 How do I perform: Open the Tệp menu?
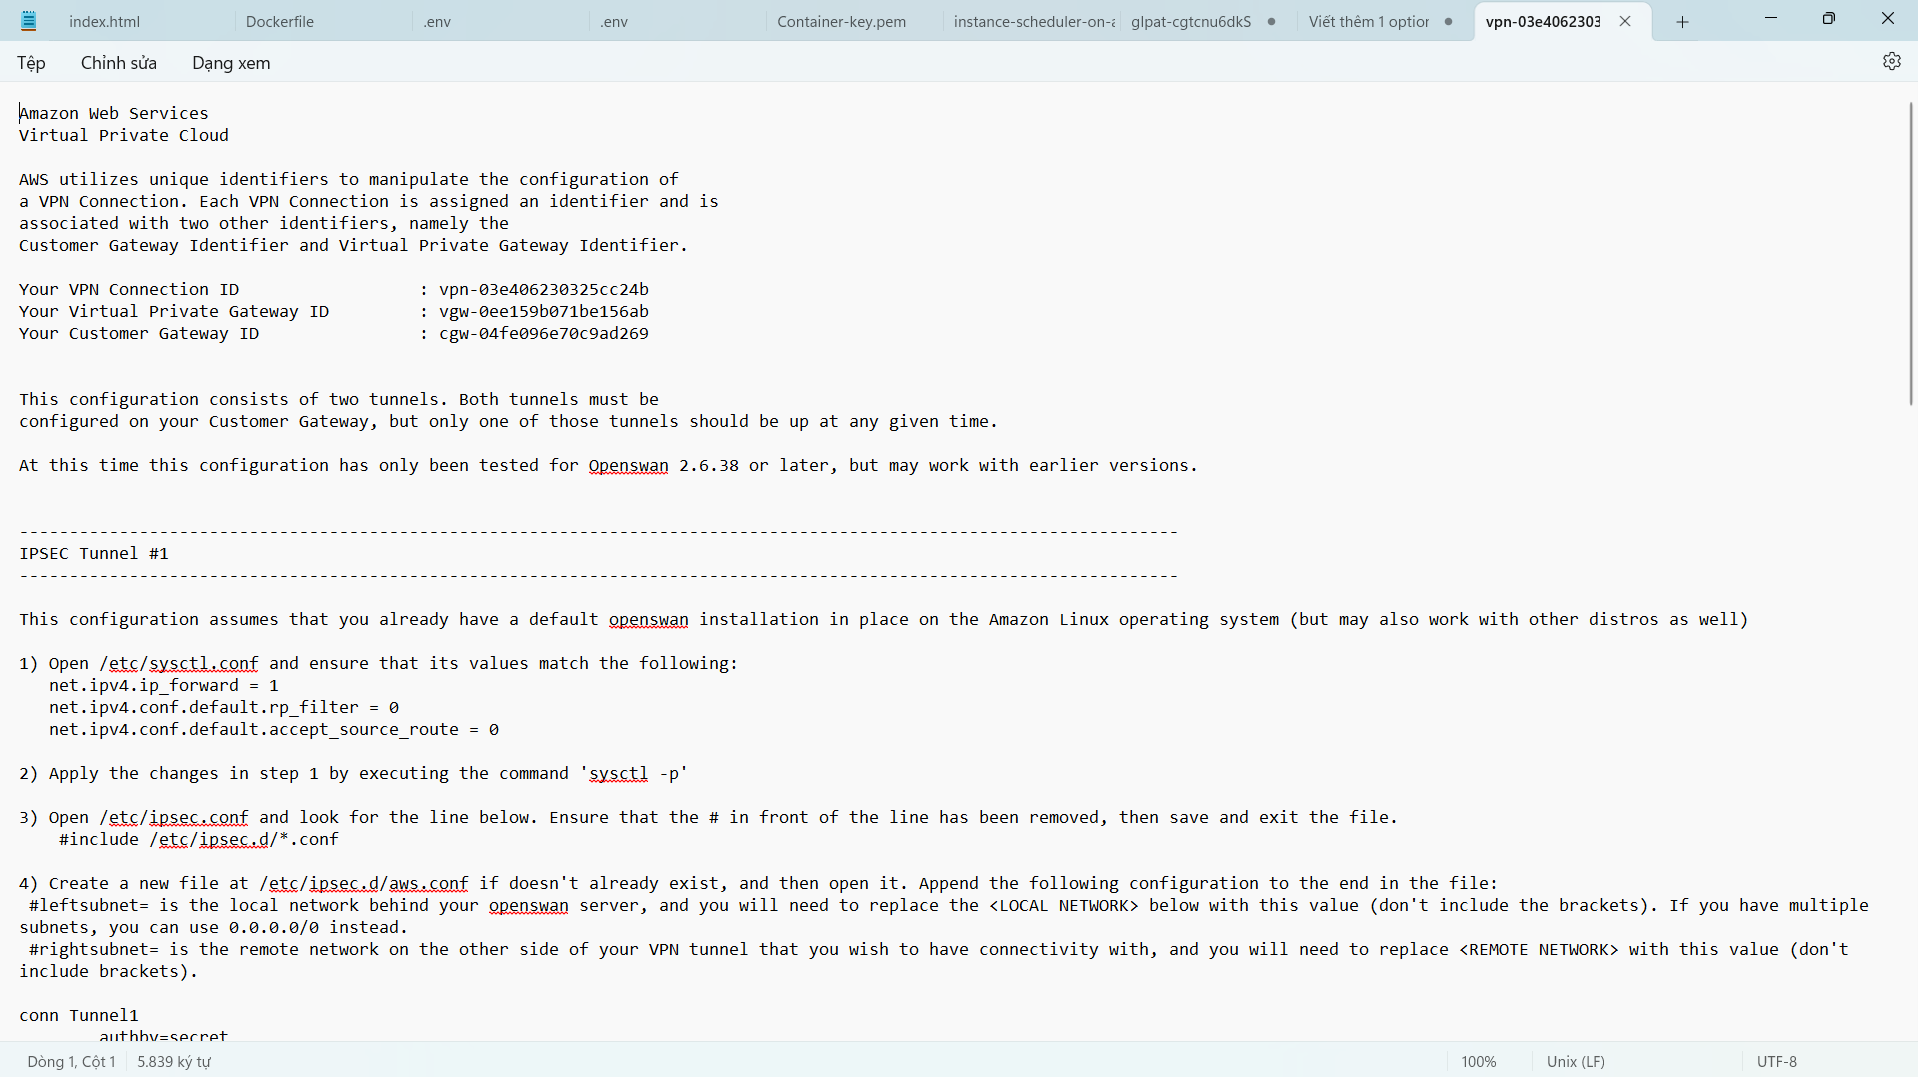(31, 63)
